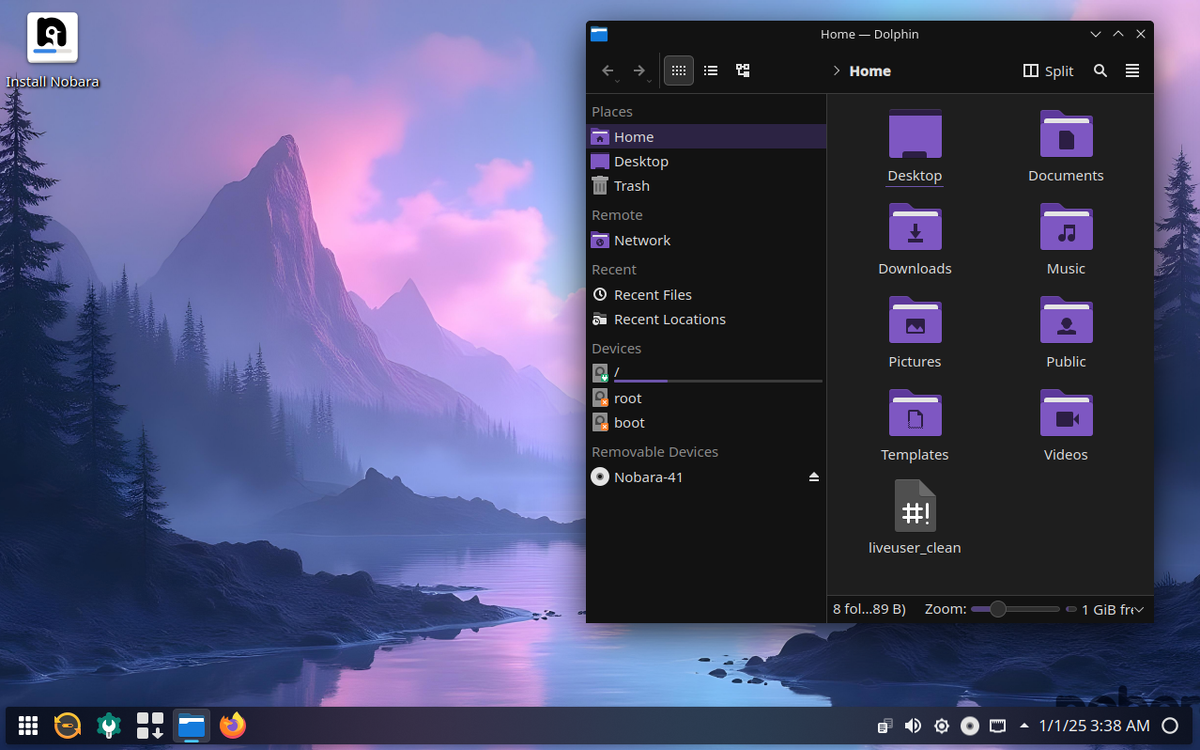Open the Home breadcrumb entry
The height and width of the screenshot is (750, 1200).
868,70
